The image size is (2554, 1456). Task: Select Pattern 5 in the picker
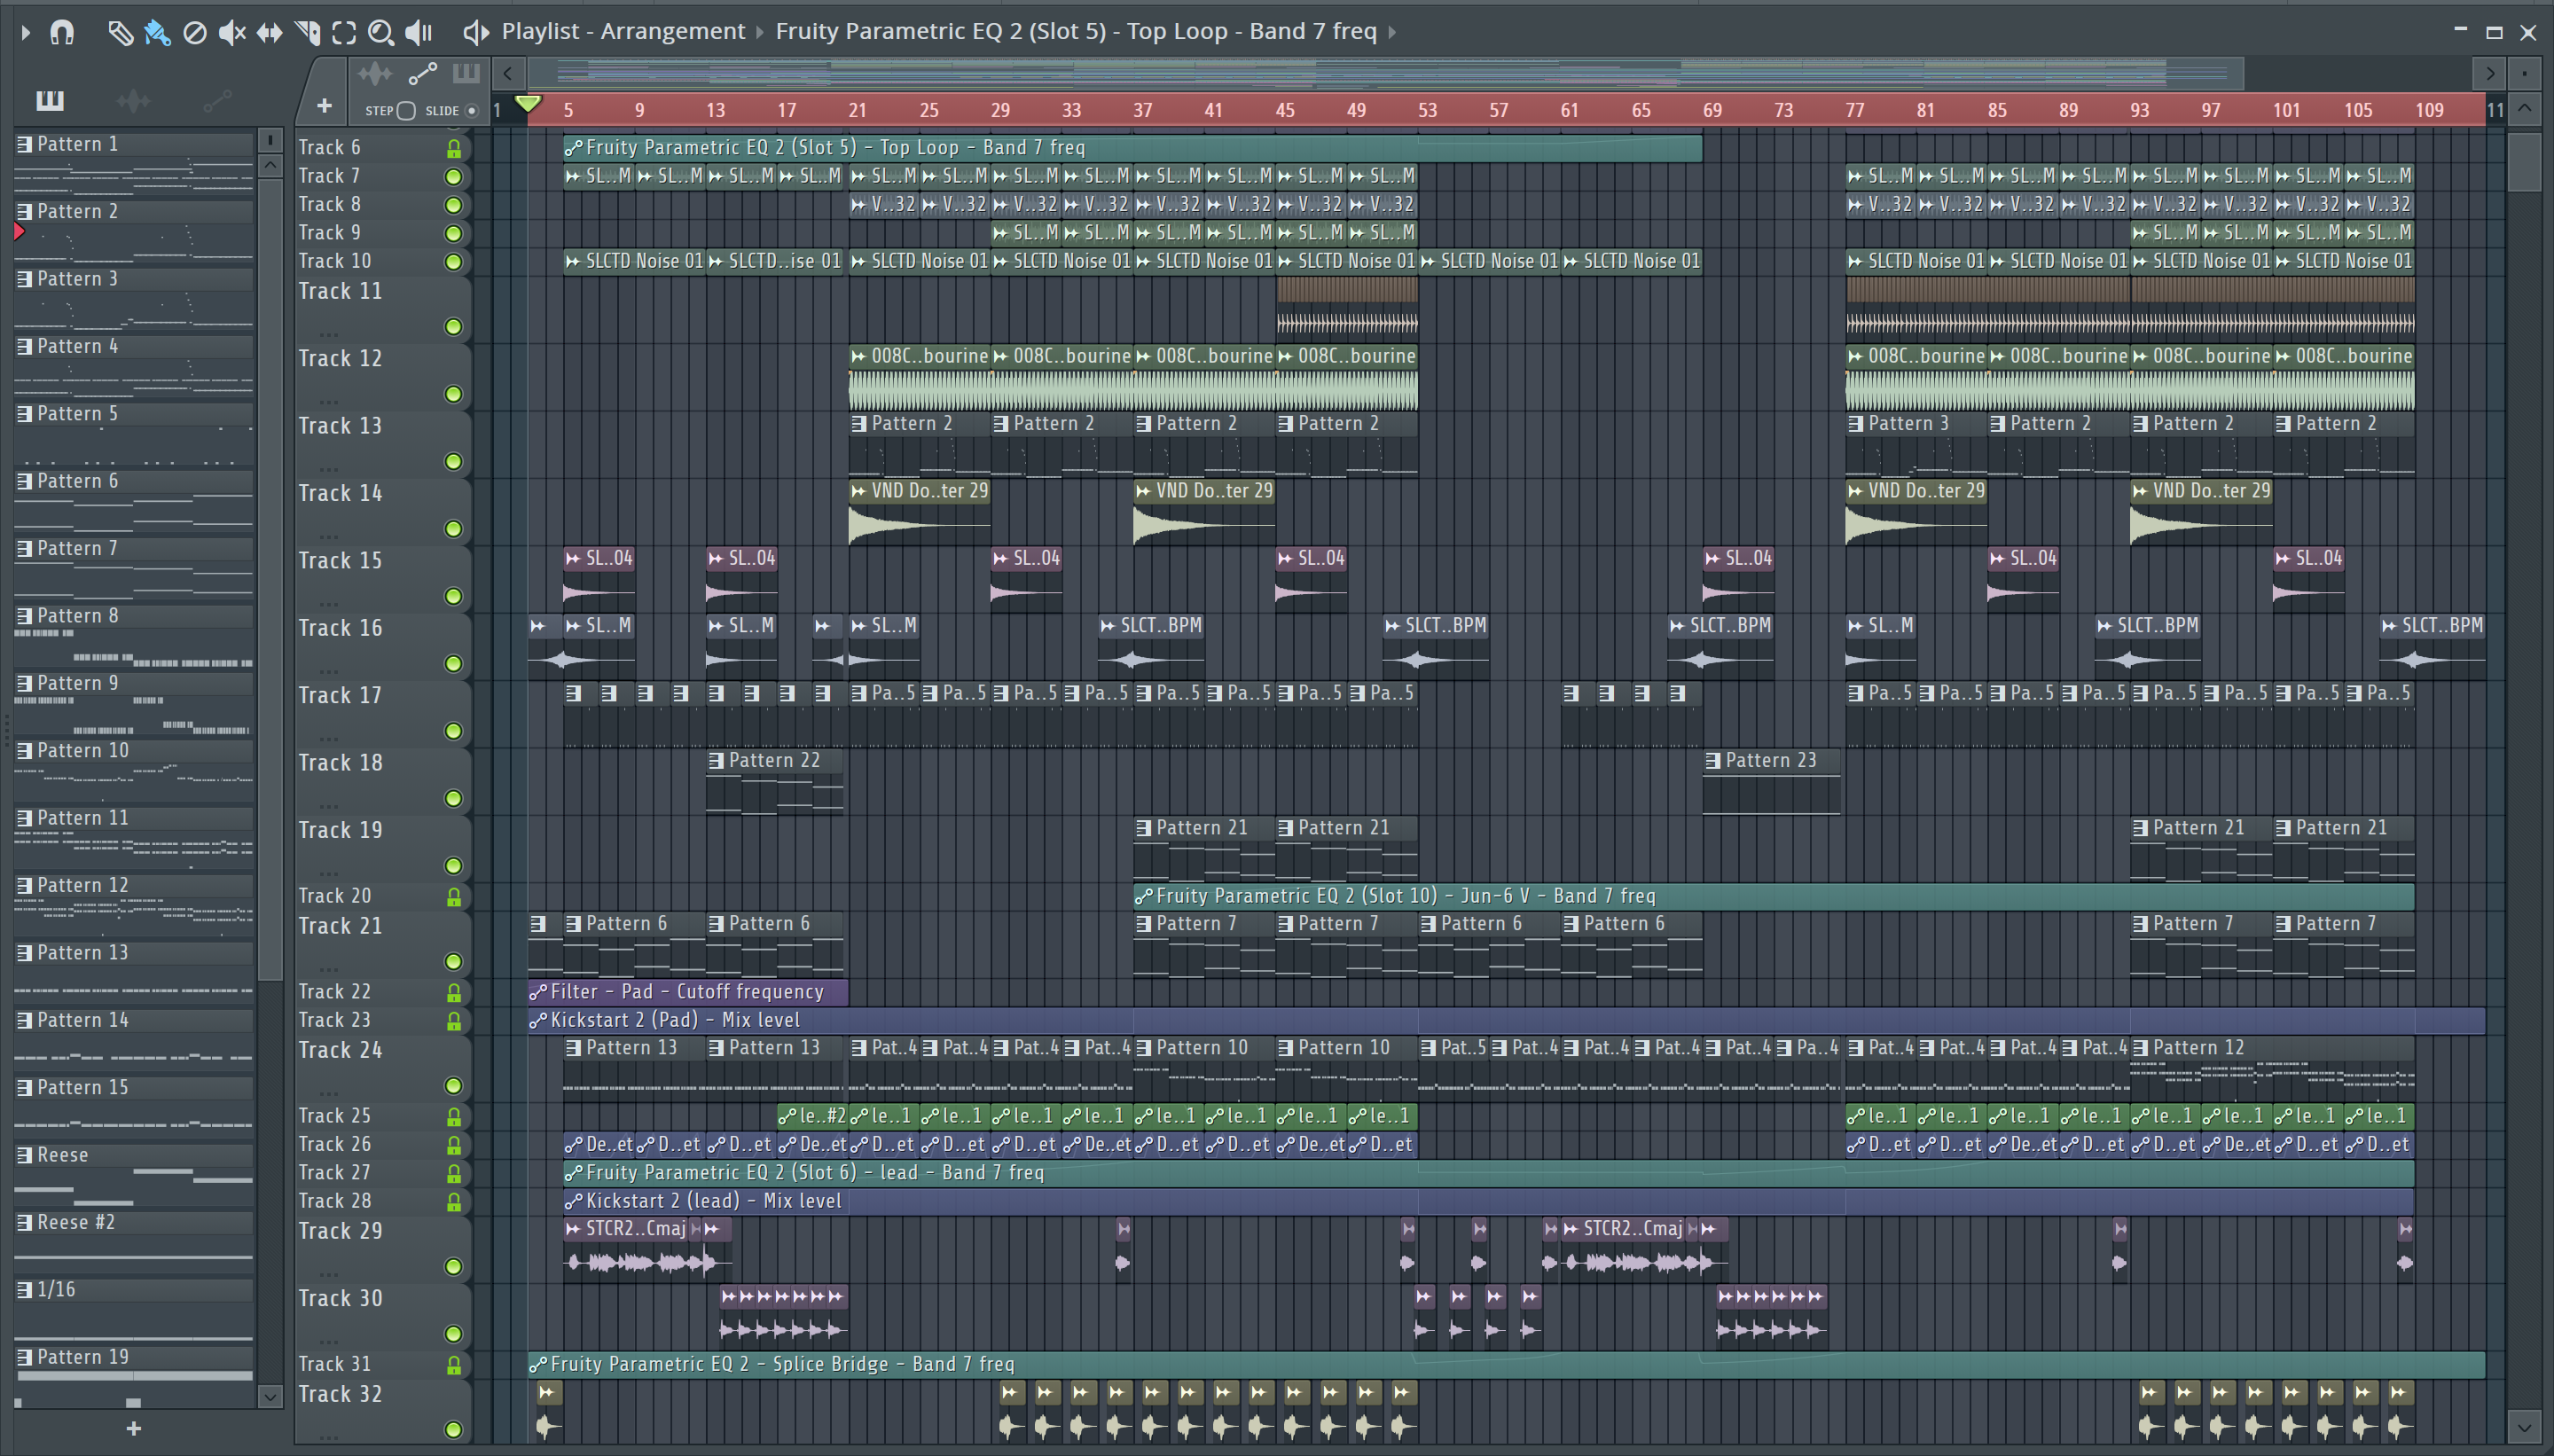point(134,414)
